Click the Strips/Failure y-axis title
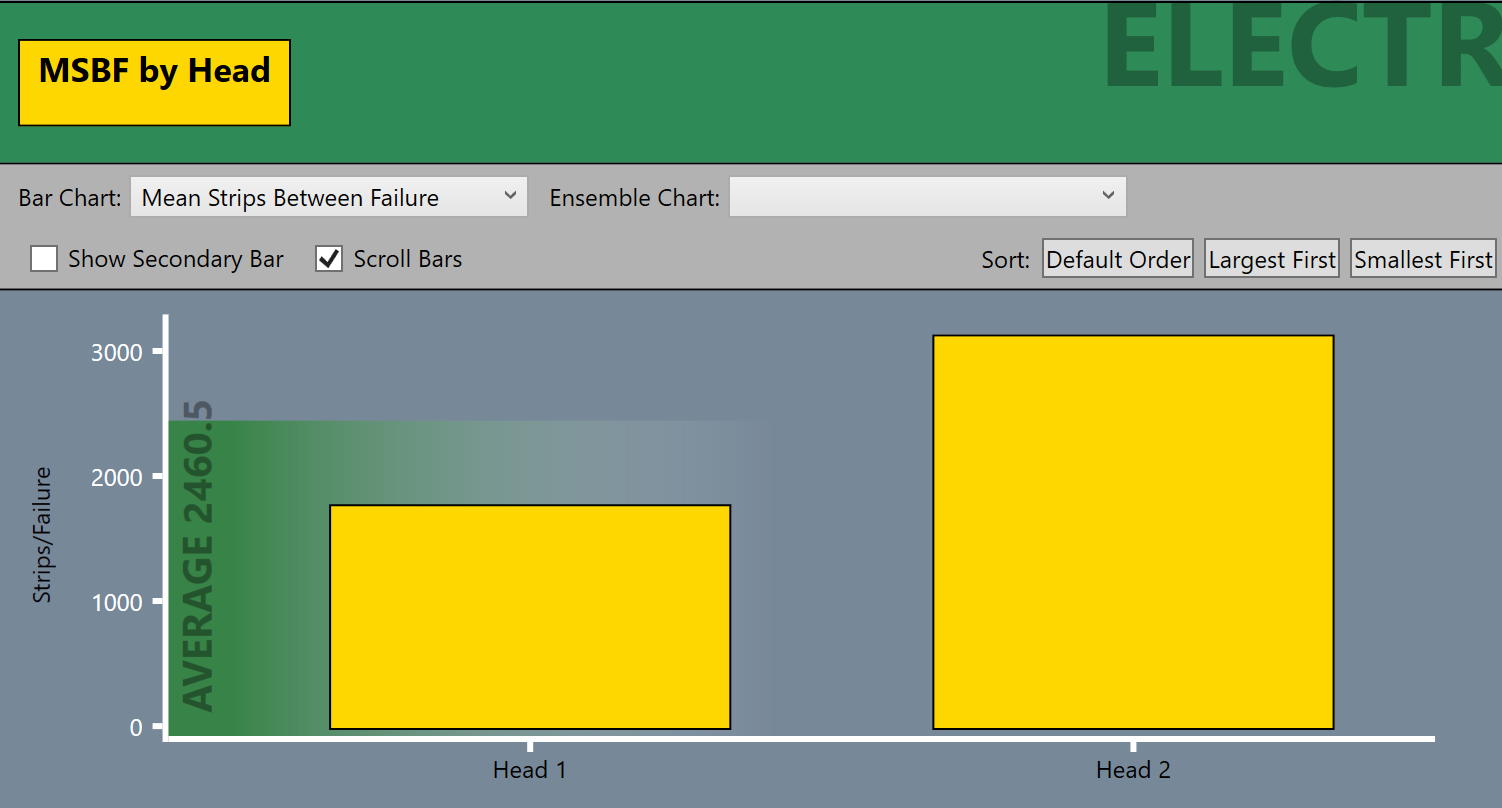 (x=42, y=535)
